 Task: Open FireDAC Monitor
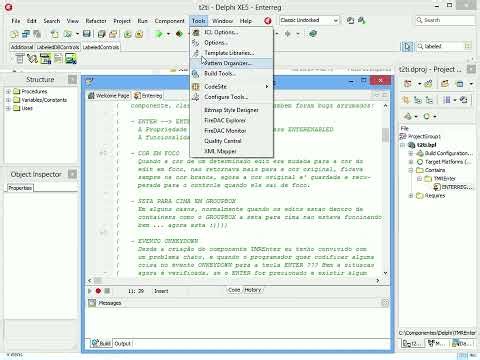(x=232, y=131)
